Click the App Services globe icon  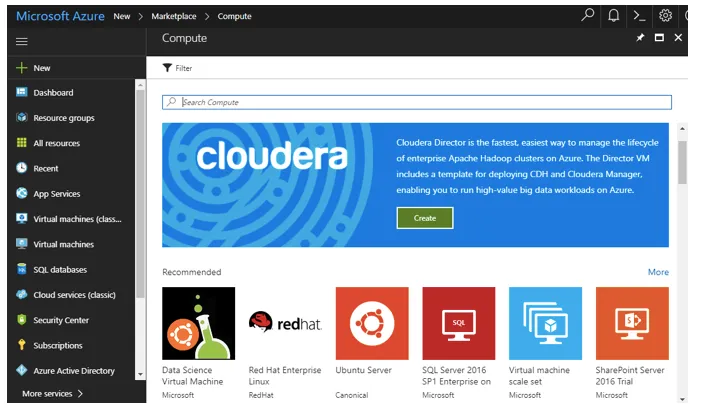click(x=22, y=193)
